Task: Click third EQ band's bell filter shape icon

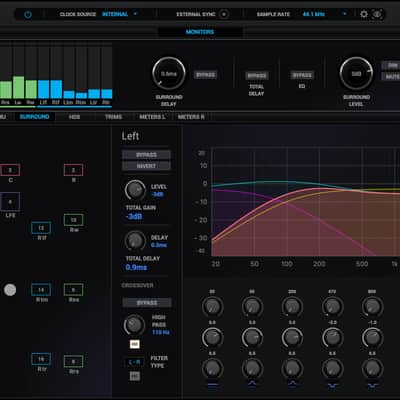Action: point(292,384)
